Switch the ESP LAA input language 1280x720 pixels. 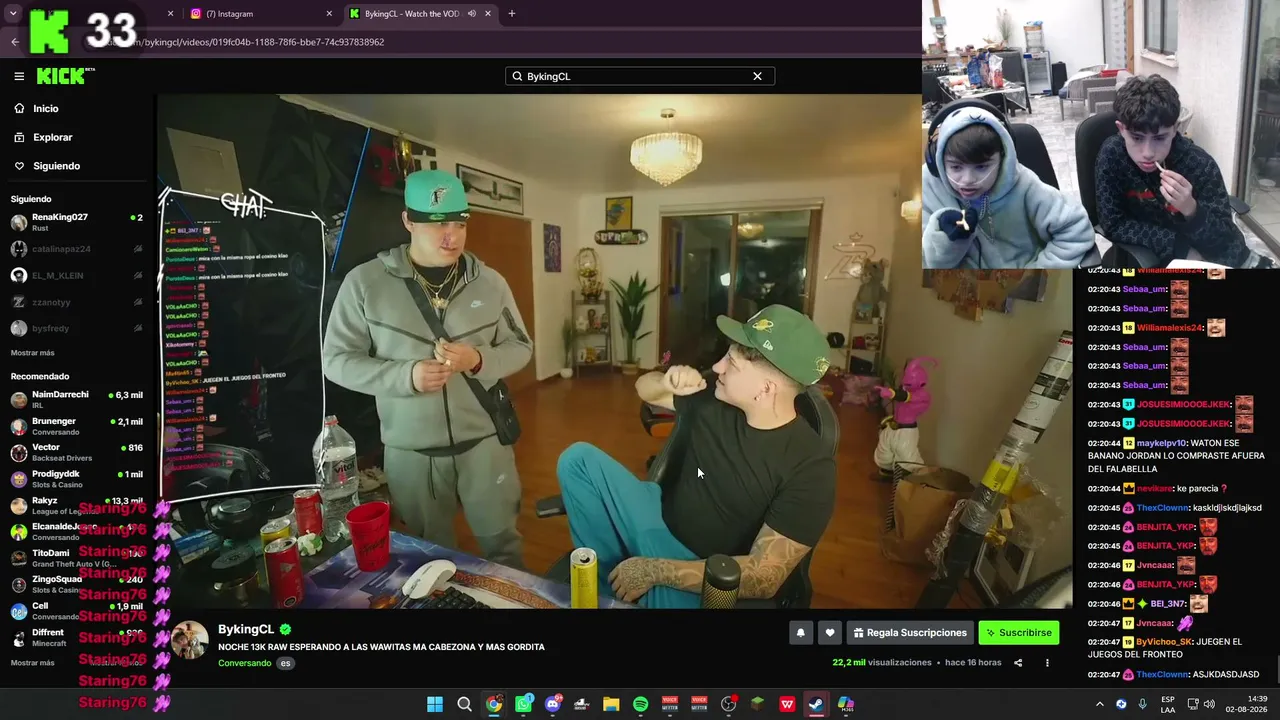[x=1168, y=704]
